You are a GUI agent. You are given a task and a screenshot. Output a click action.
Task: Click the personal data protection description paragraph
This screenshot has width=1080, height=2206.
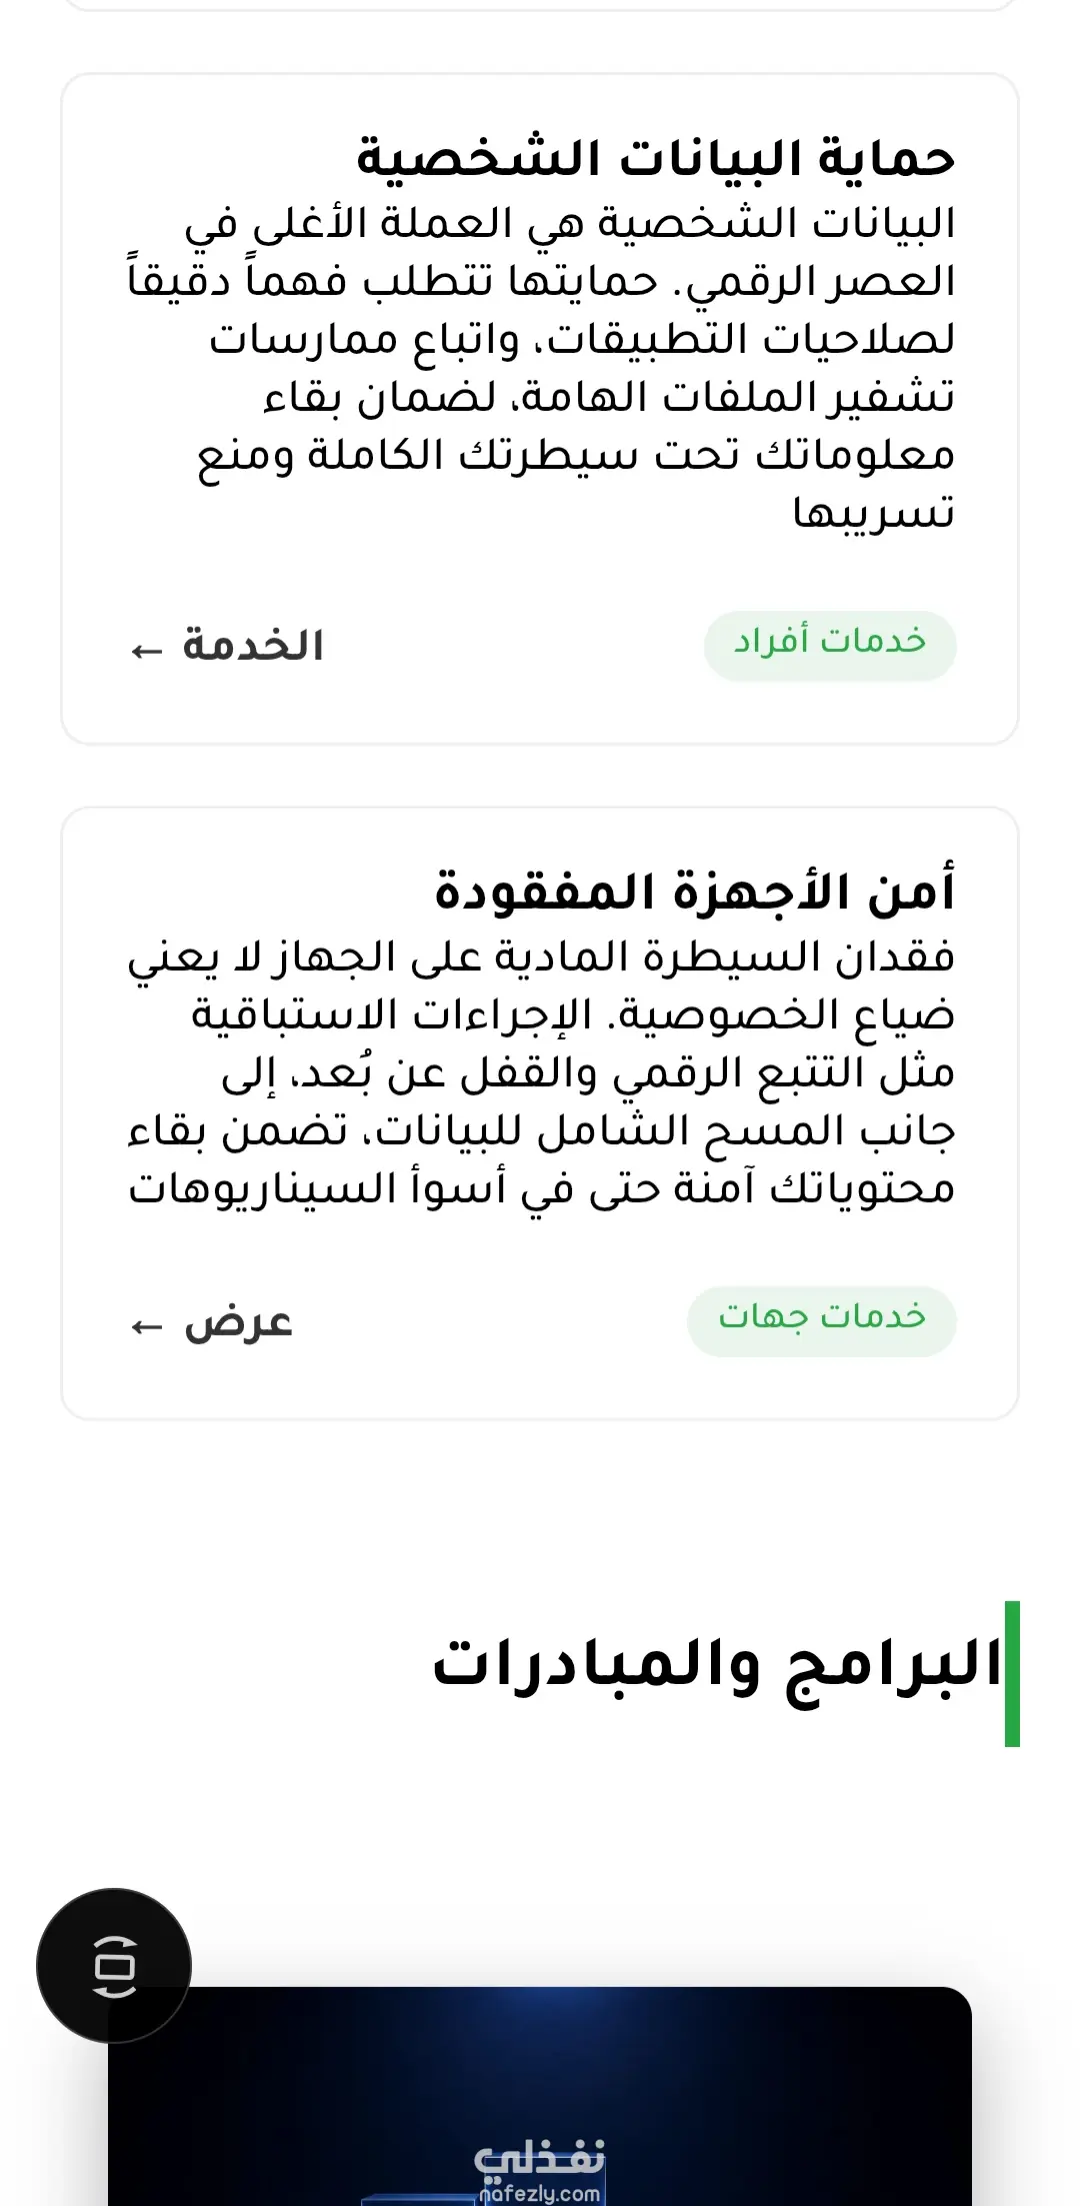[541, 367]
